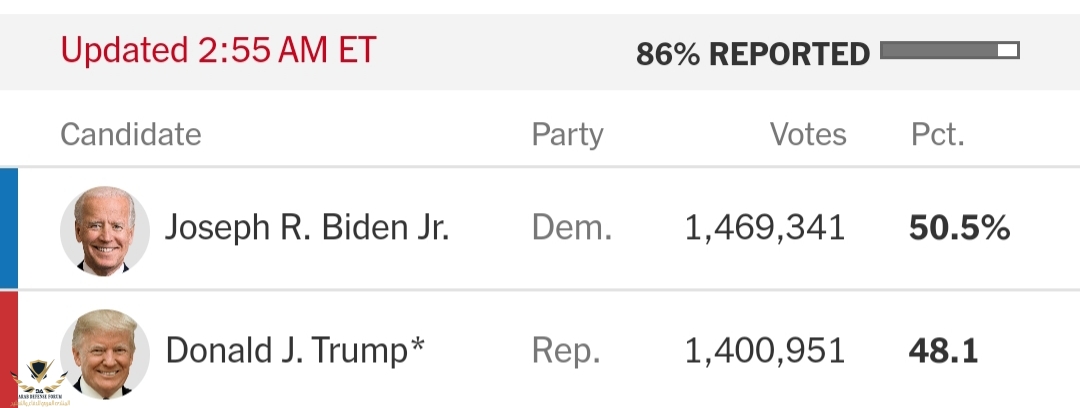
Task: Click Donald Trump's portrait photo
Action: [105, 354]
